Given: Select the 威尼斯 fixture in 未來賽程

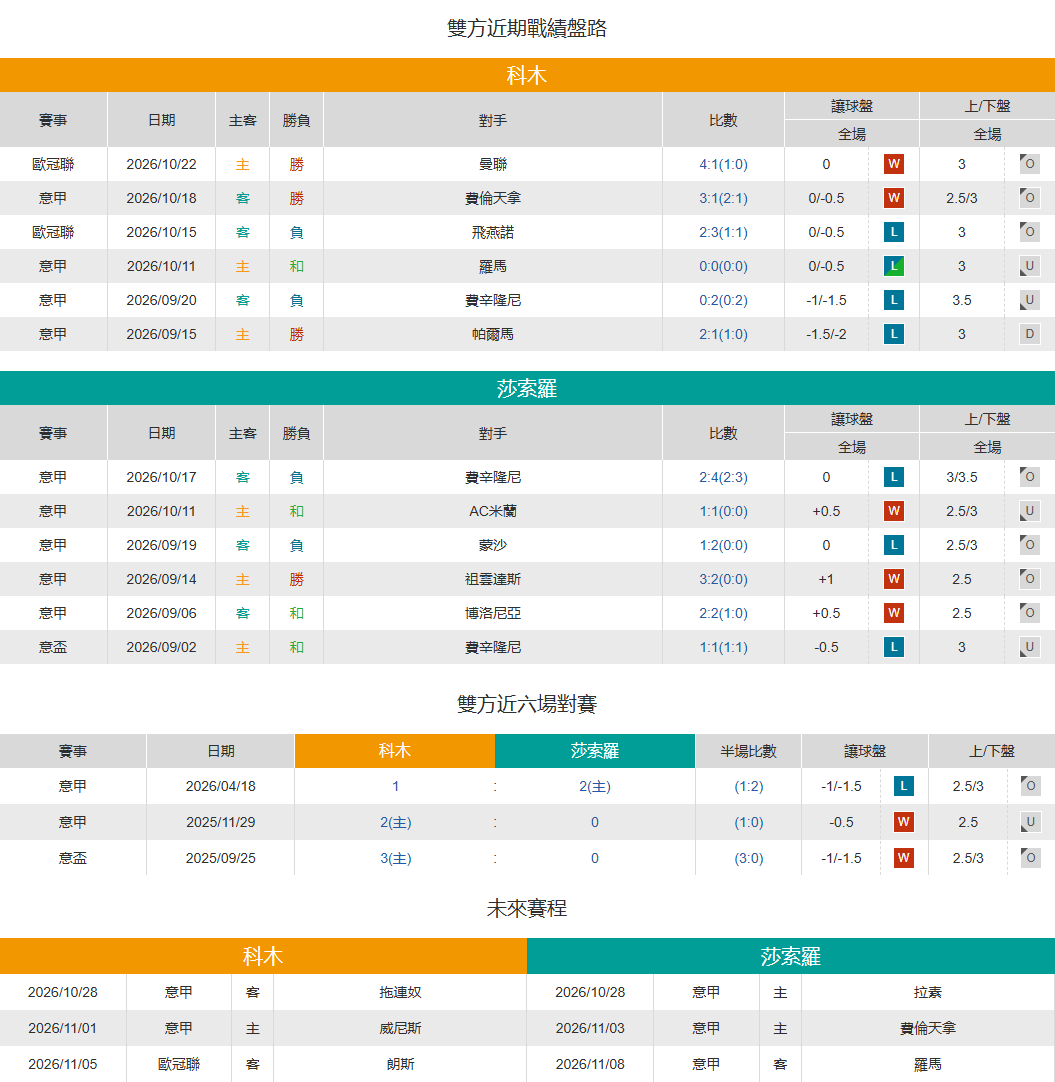Looking at the screenshot, I should click(x=400, y=1028).
